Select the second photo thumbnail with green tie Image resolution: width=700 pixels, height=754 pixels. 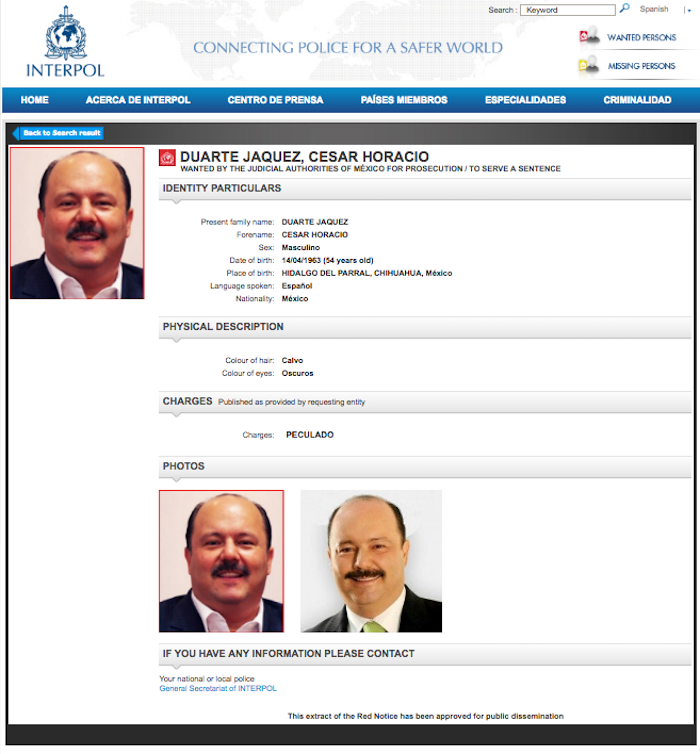[x=371, y=561]
